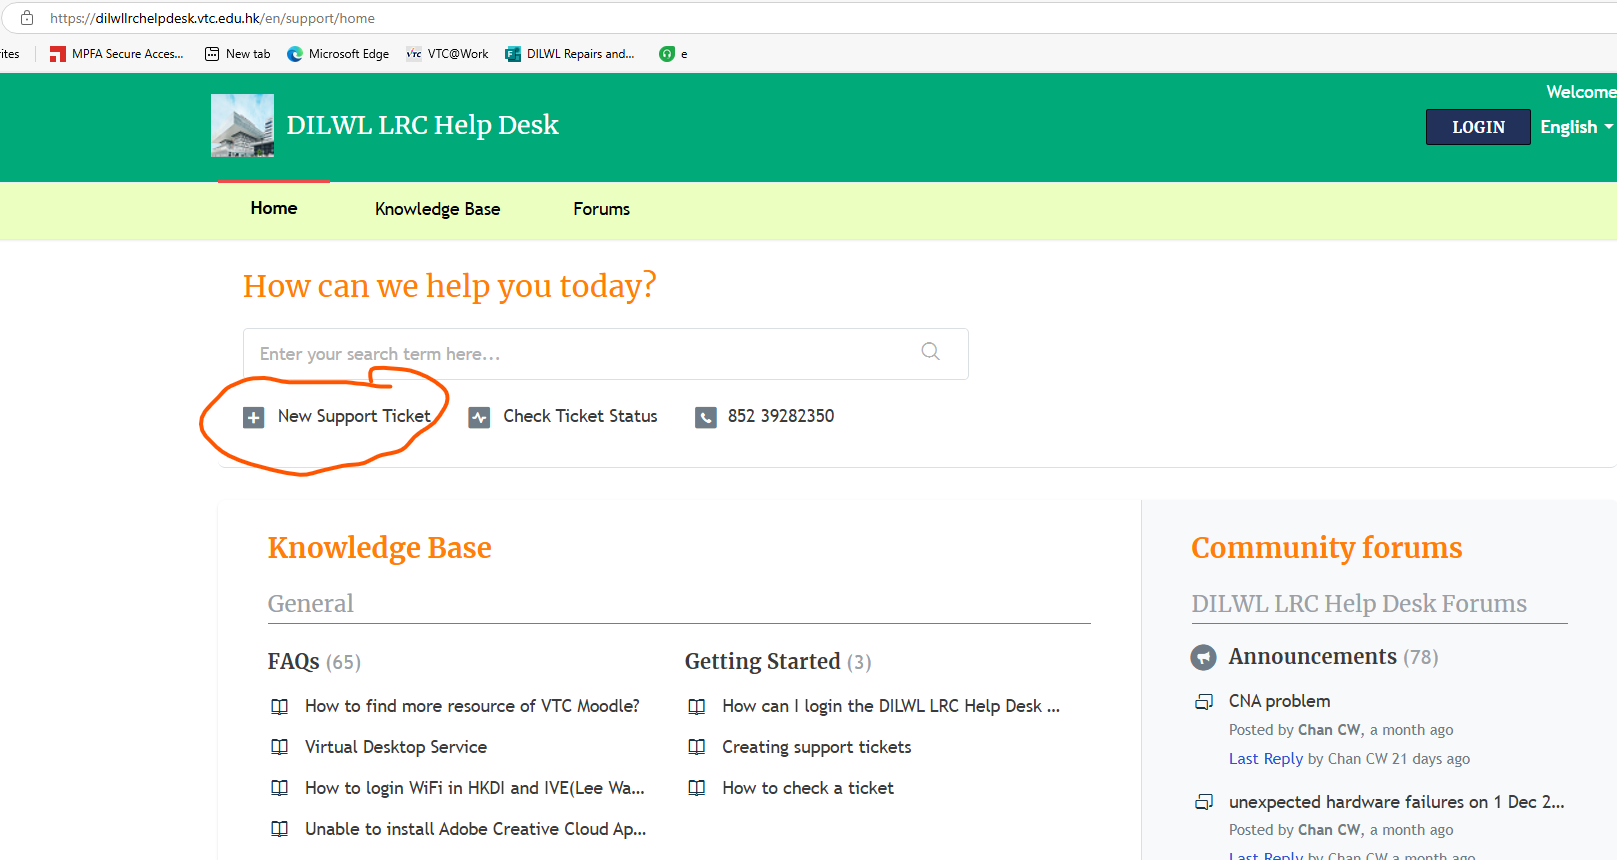The width and height of the screenshot is (1617, 860).
Task: Click the phone number 852 39282350
Action: [781, 416]
